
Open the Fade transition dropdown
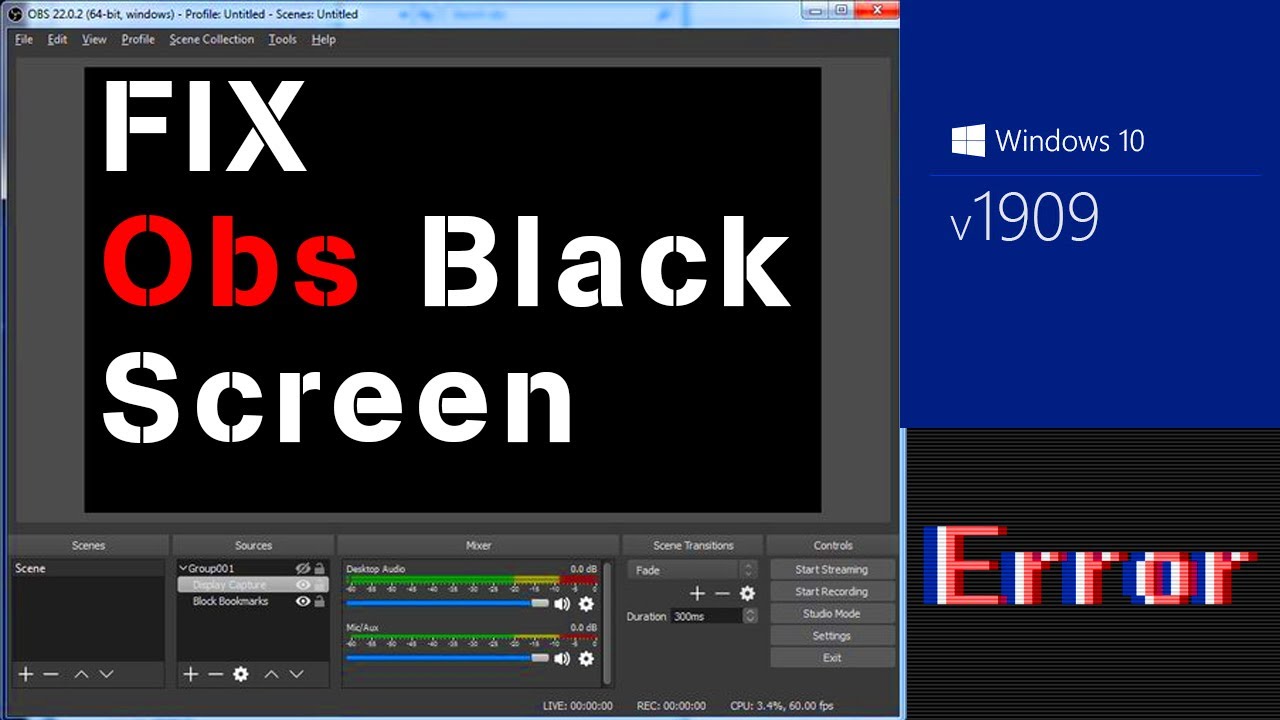tap(693, 570)
